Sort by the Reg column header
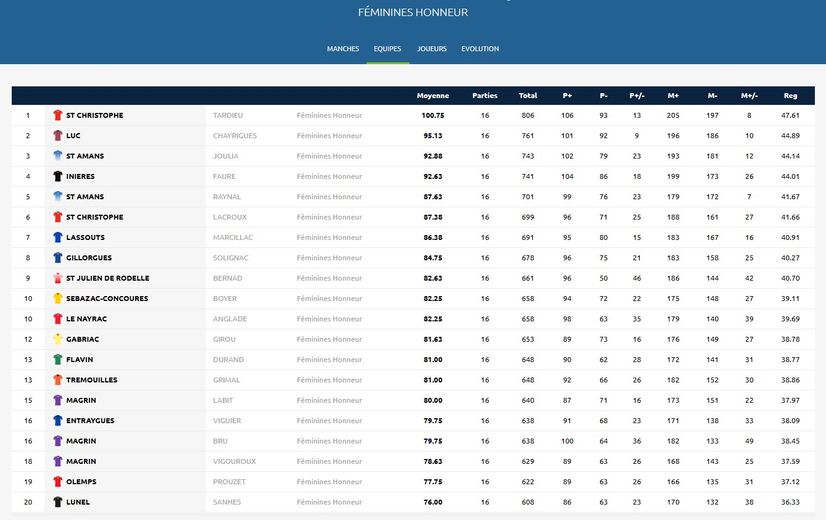 click(790, 96)
